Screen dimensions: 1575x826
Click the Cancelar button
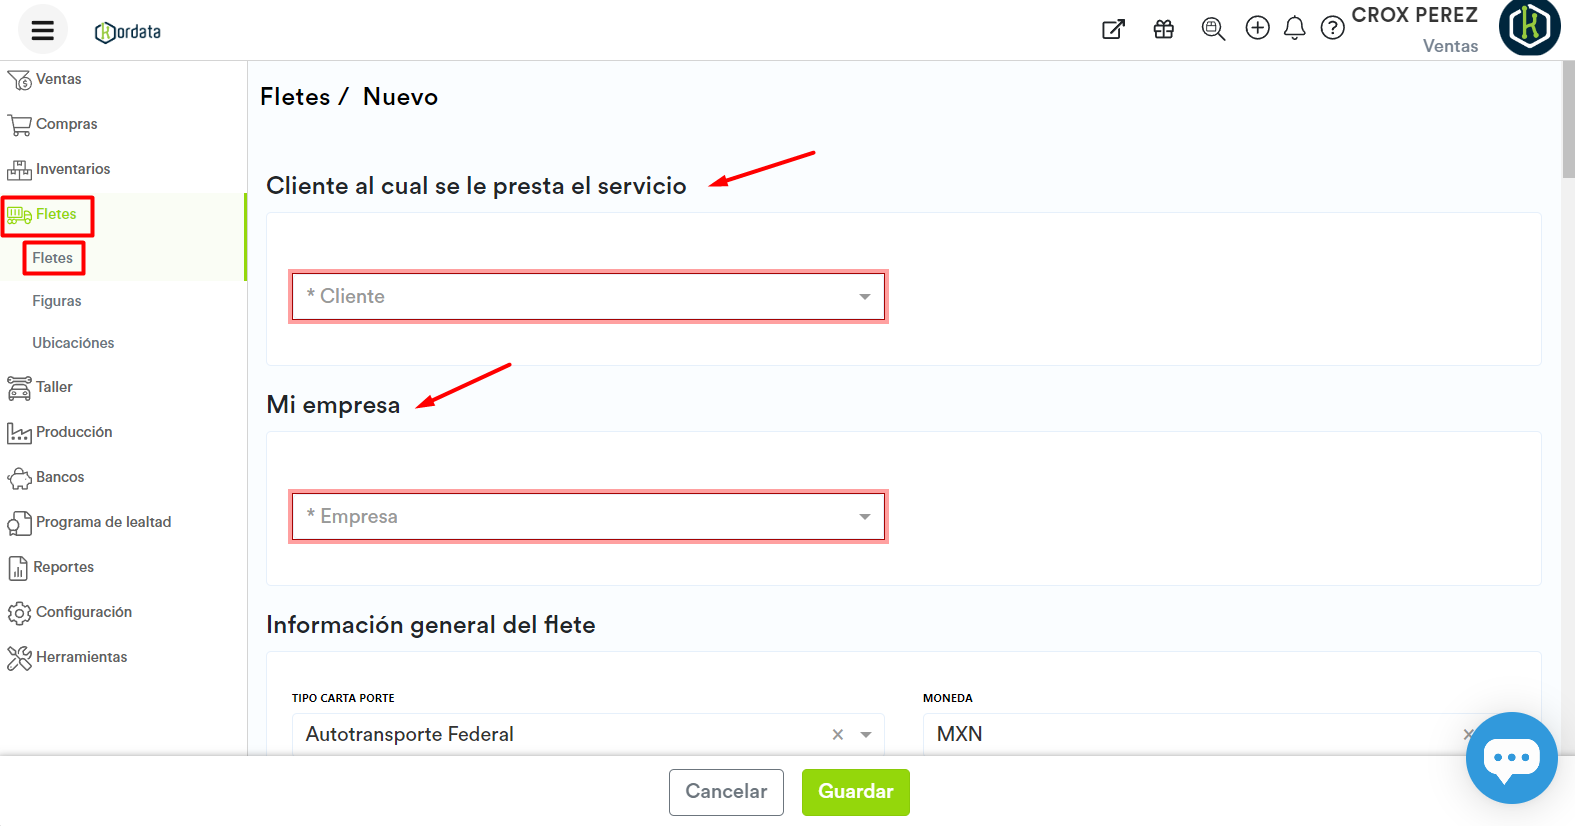click(726, 792)
